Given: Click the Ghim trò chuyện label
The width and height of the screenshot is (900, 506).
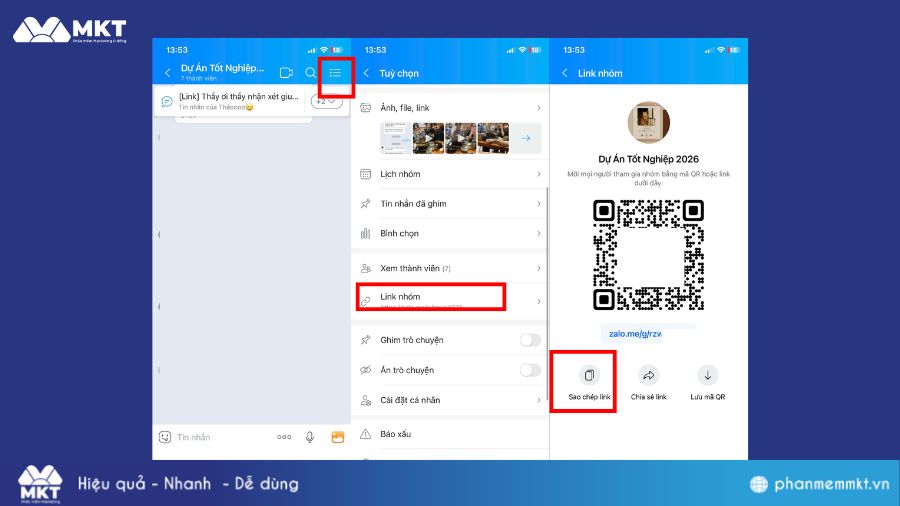Looking at the screenshot, I should 412,340.
